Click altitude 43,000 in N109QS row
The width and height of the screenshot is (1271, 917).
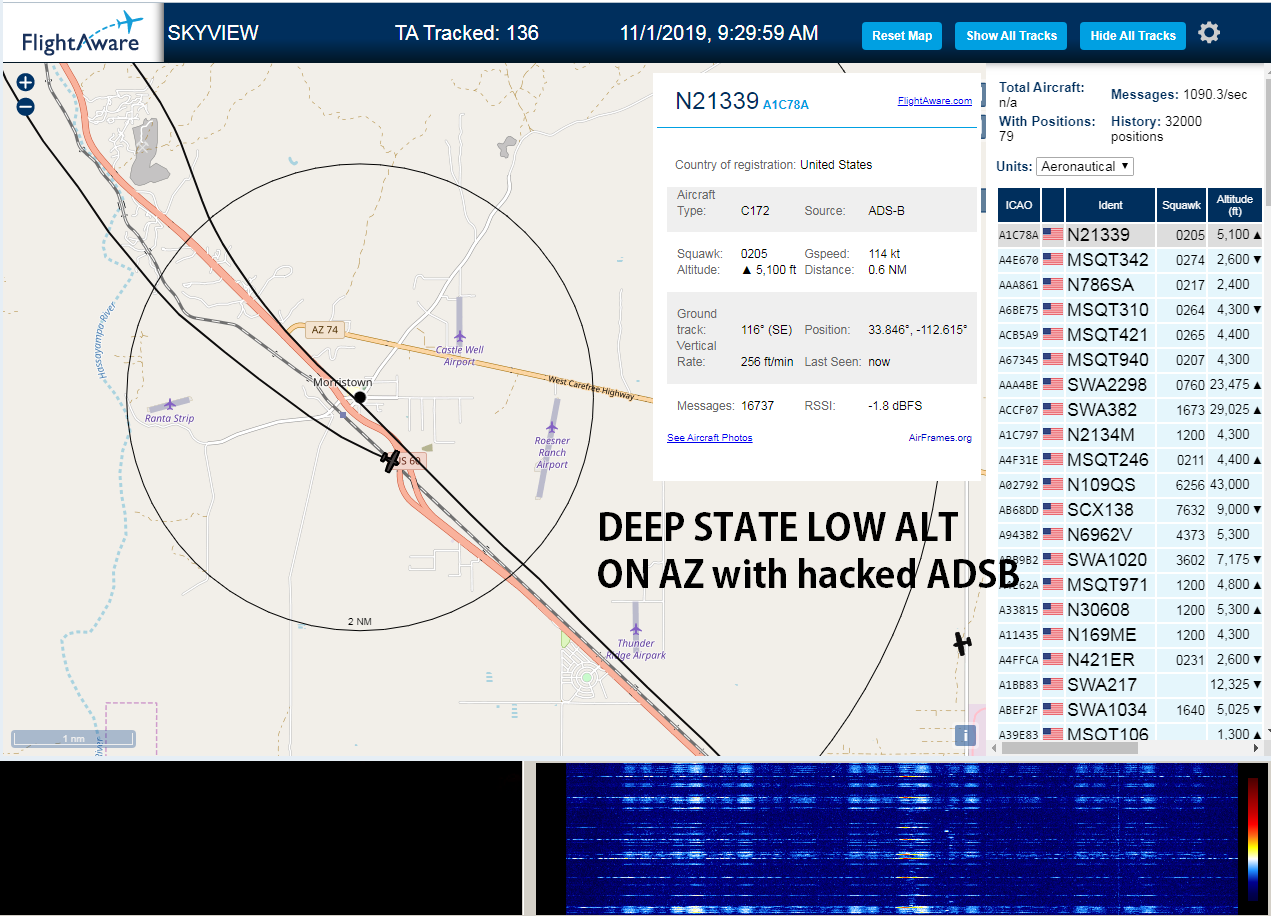tap(1229, 485)
